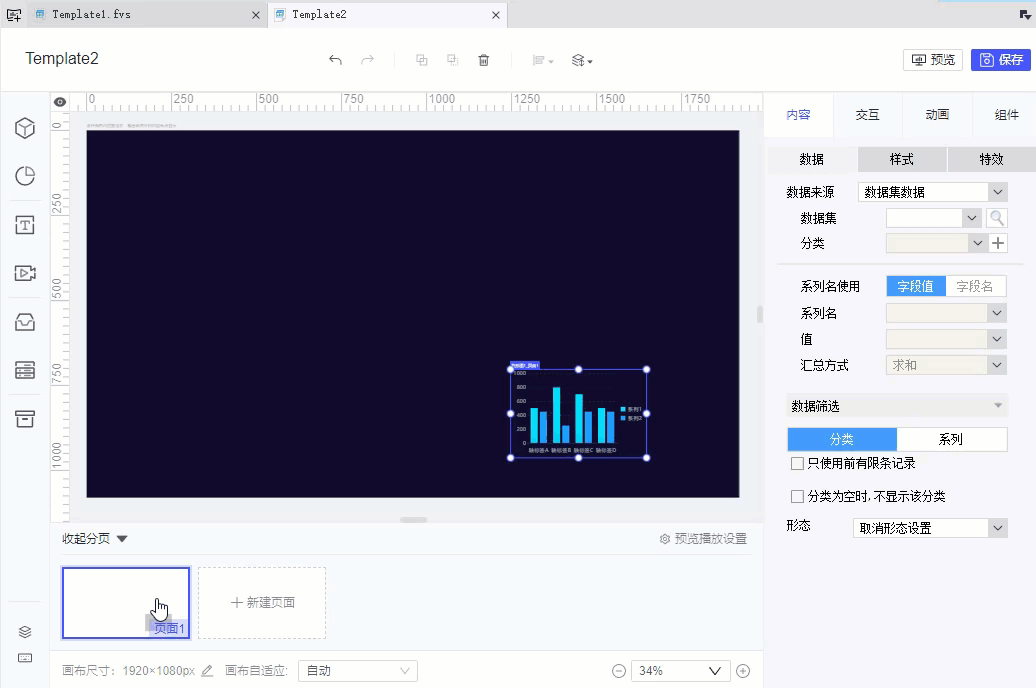
Task: Edit canvas size with pencil icon
Action: pyautogui.click(x=207, y=671)
